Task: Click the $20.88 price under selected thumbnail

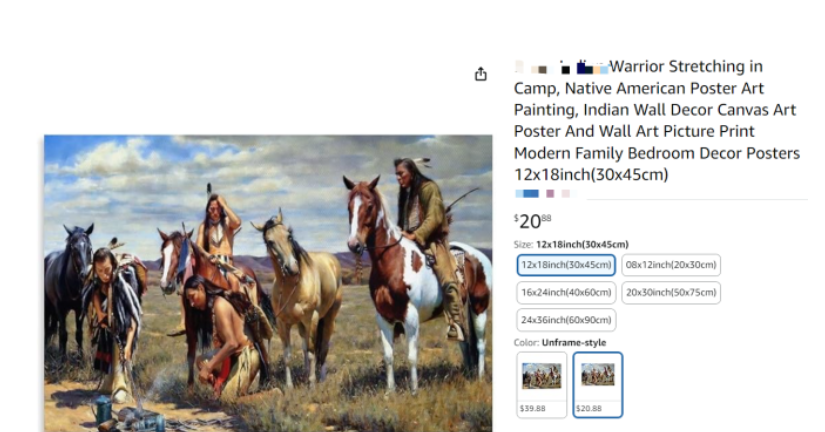Action: (589, 408)
